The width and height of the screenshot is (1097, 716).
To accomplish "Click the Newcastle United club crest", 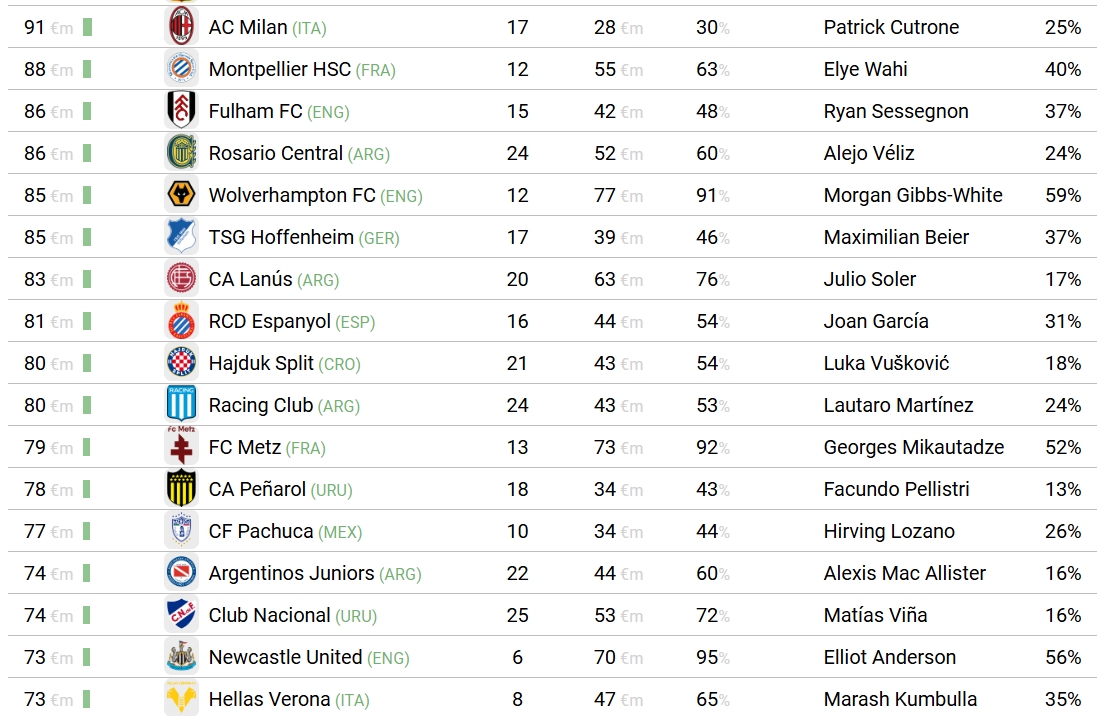I will point(181,657).
